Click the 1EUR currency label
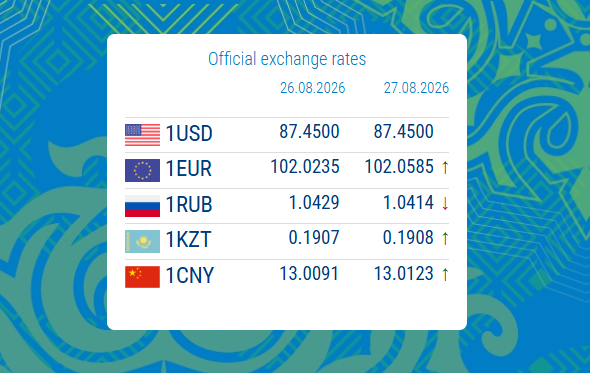The width and height of the screenshot is (590, 373). 189,169
